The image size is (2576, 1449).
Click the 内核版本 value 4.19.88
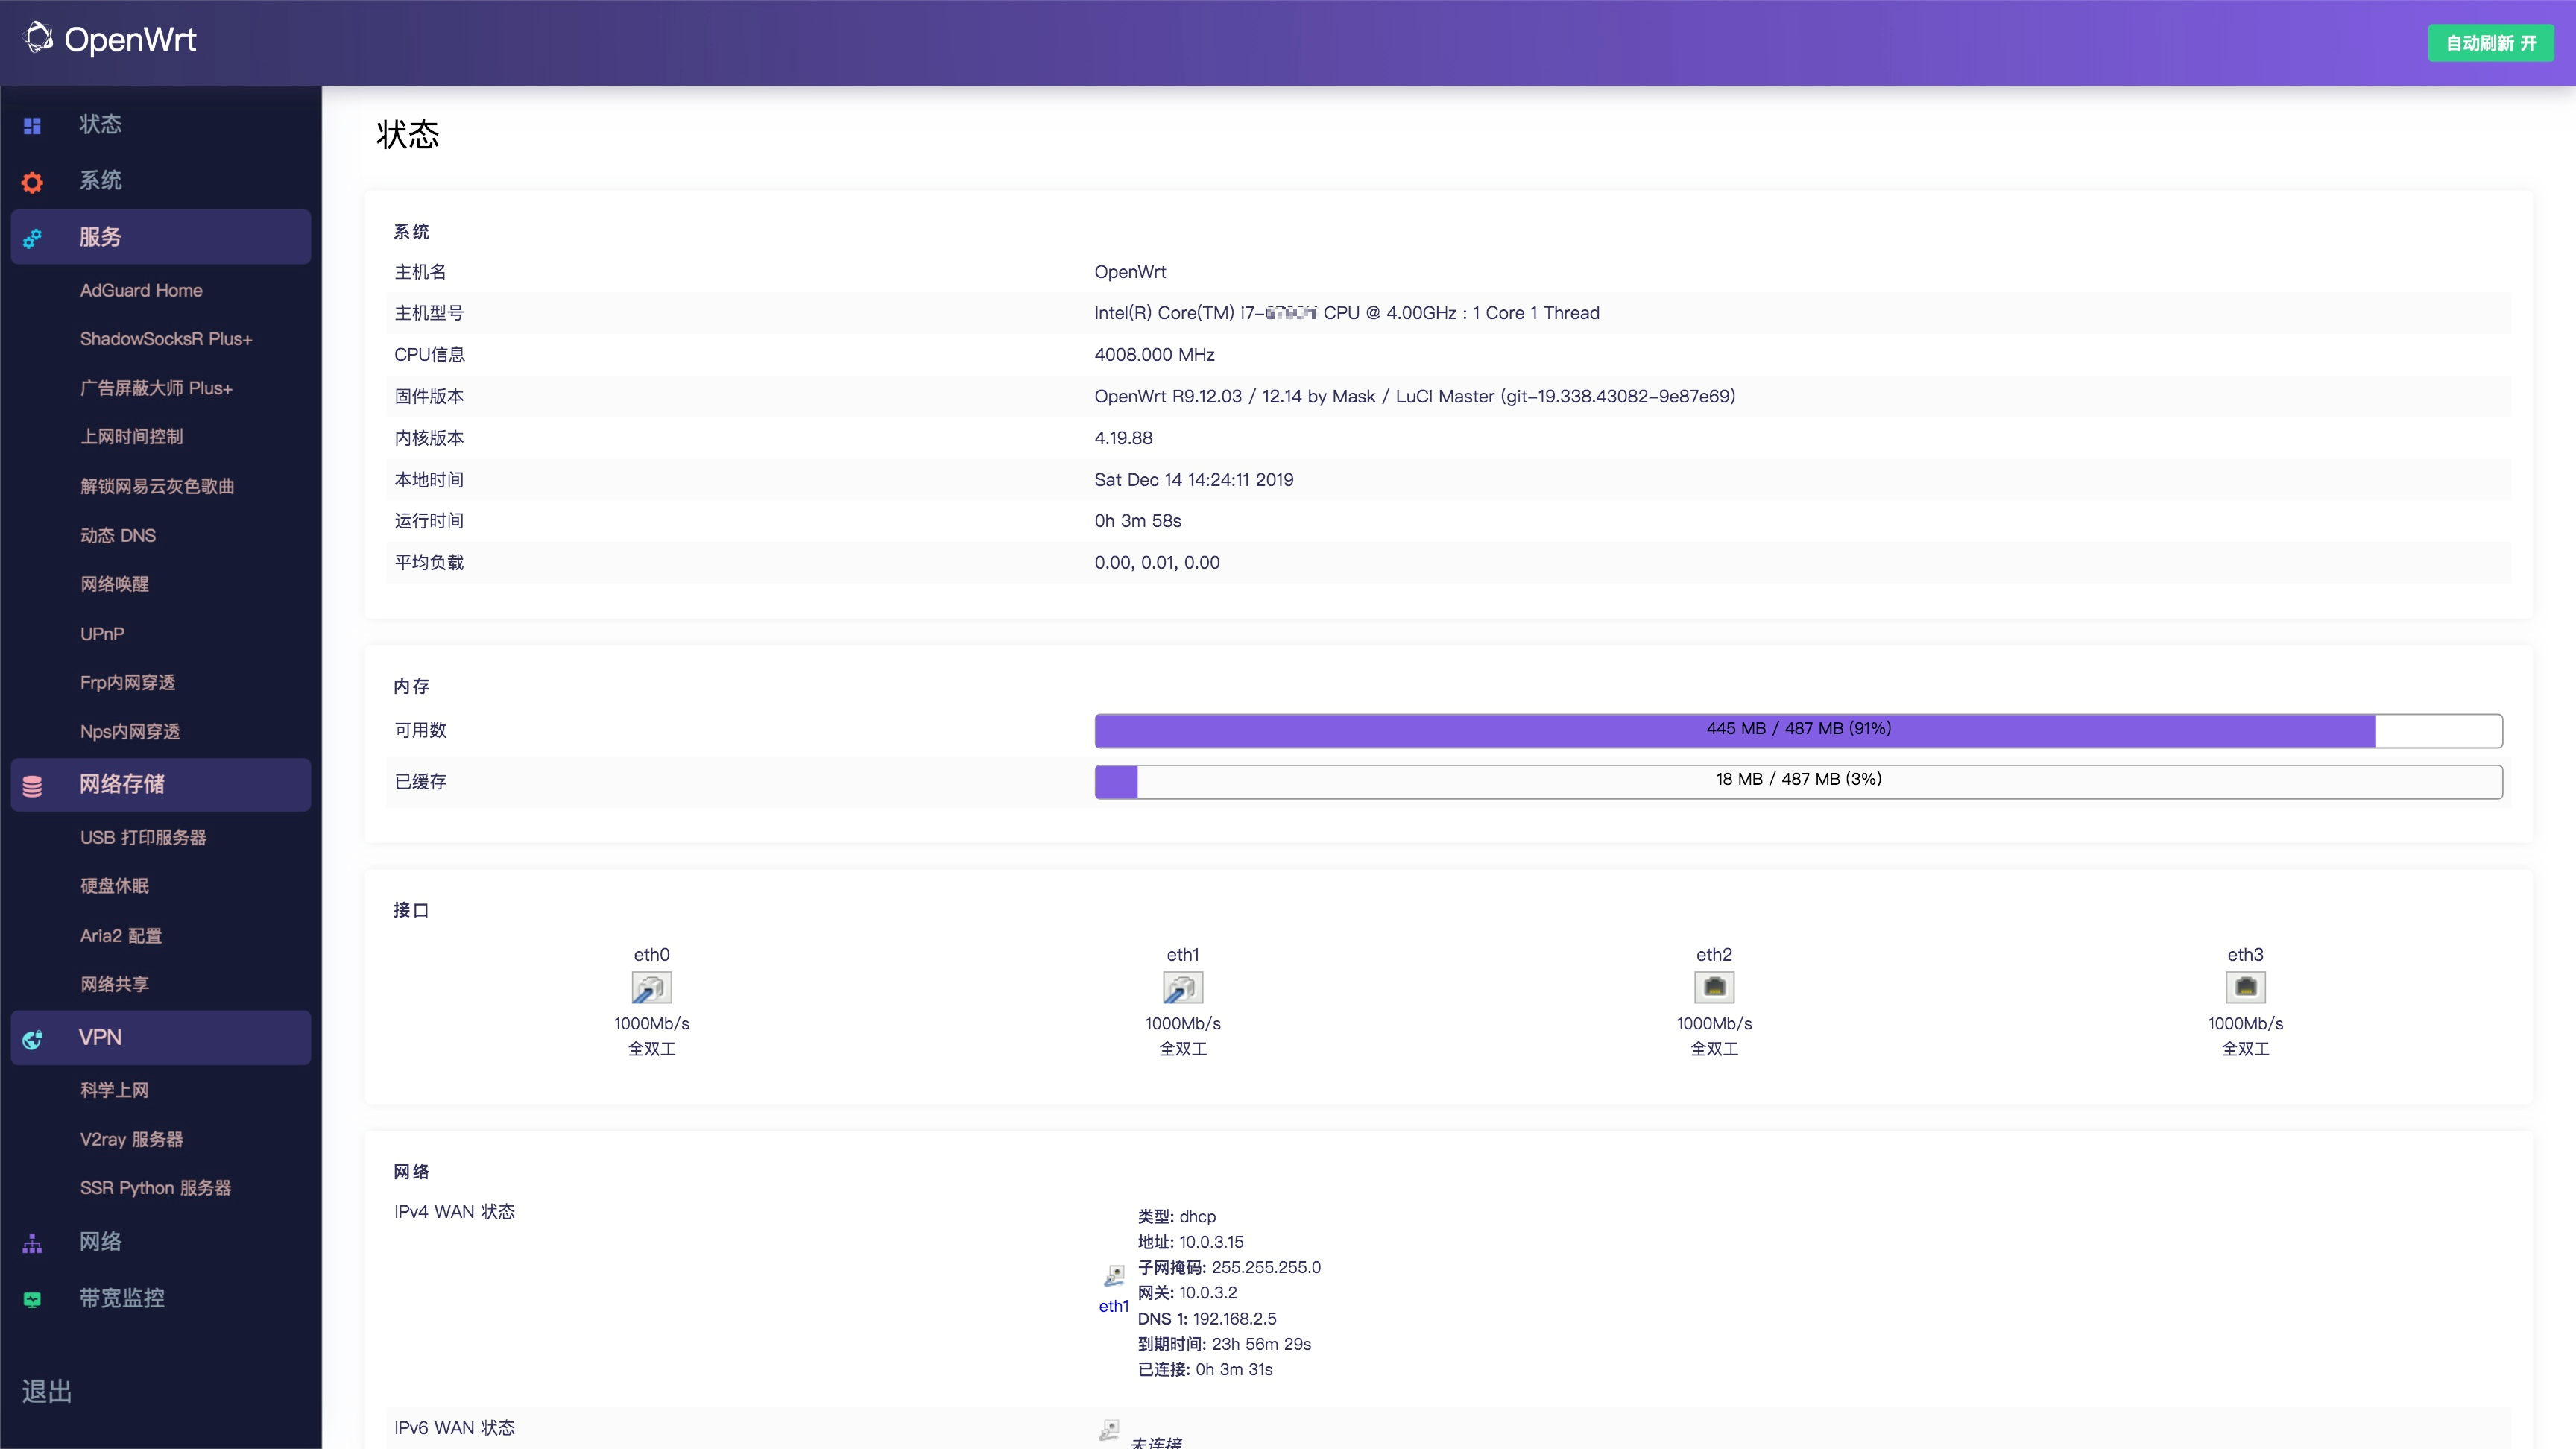click(1123, 438)
